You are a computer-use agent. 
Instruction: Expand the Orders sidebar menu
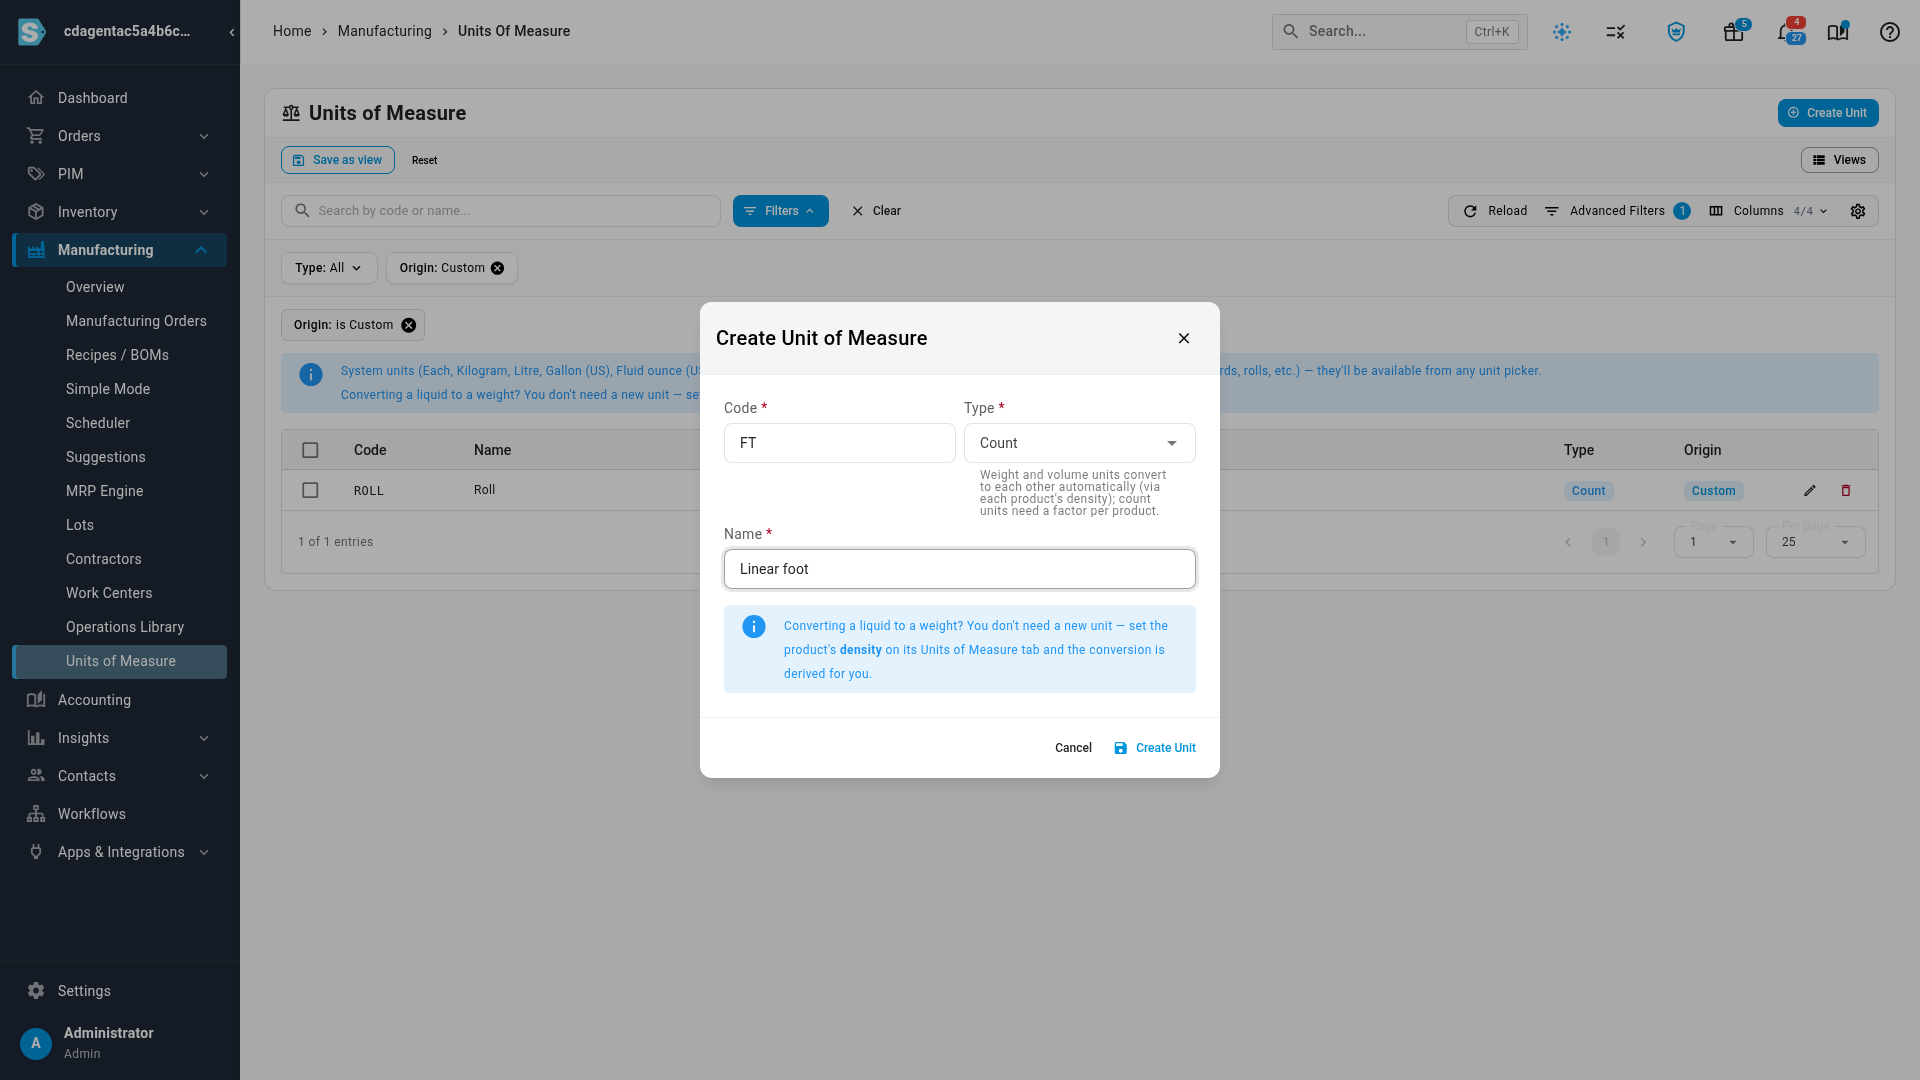point(120,136)
